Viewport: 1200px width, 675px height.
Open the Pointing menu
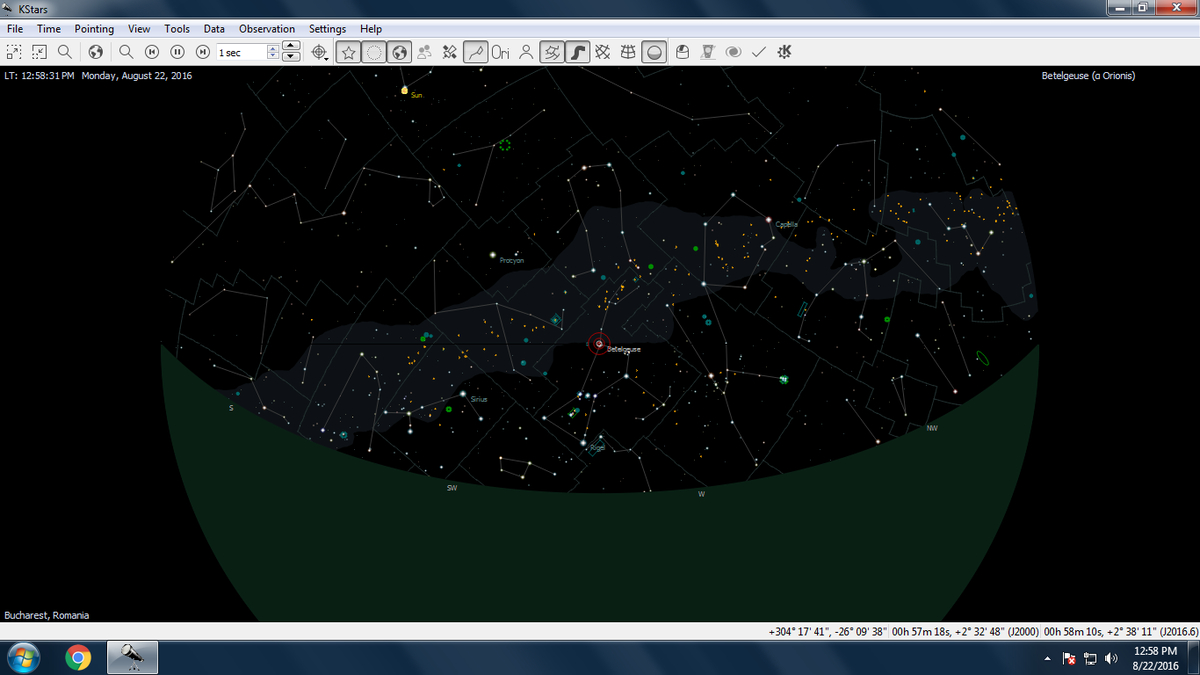coord(94,29)
